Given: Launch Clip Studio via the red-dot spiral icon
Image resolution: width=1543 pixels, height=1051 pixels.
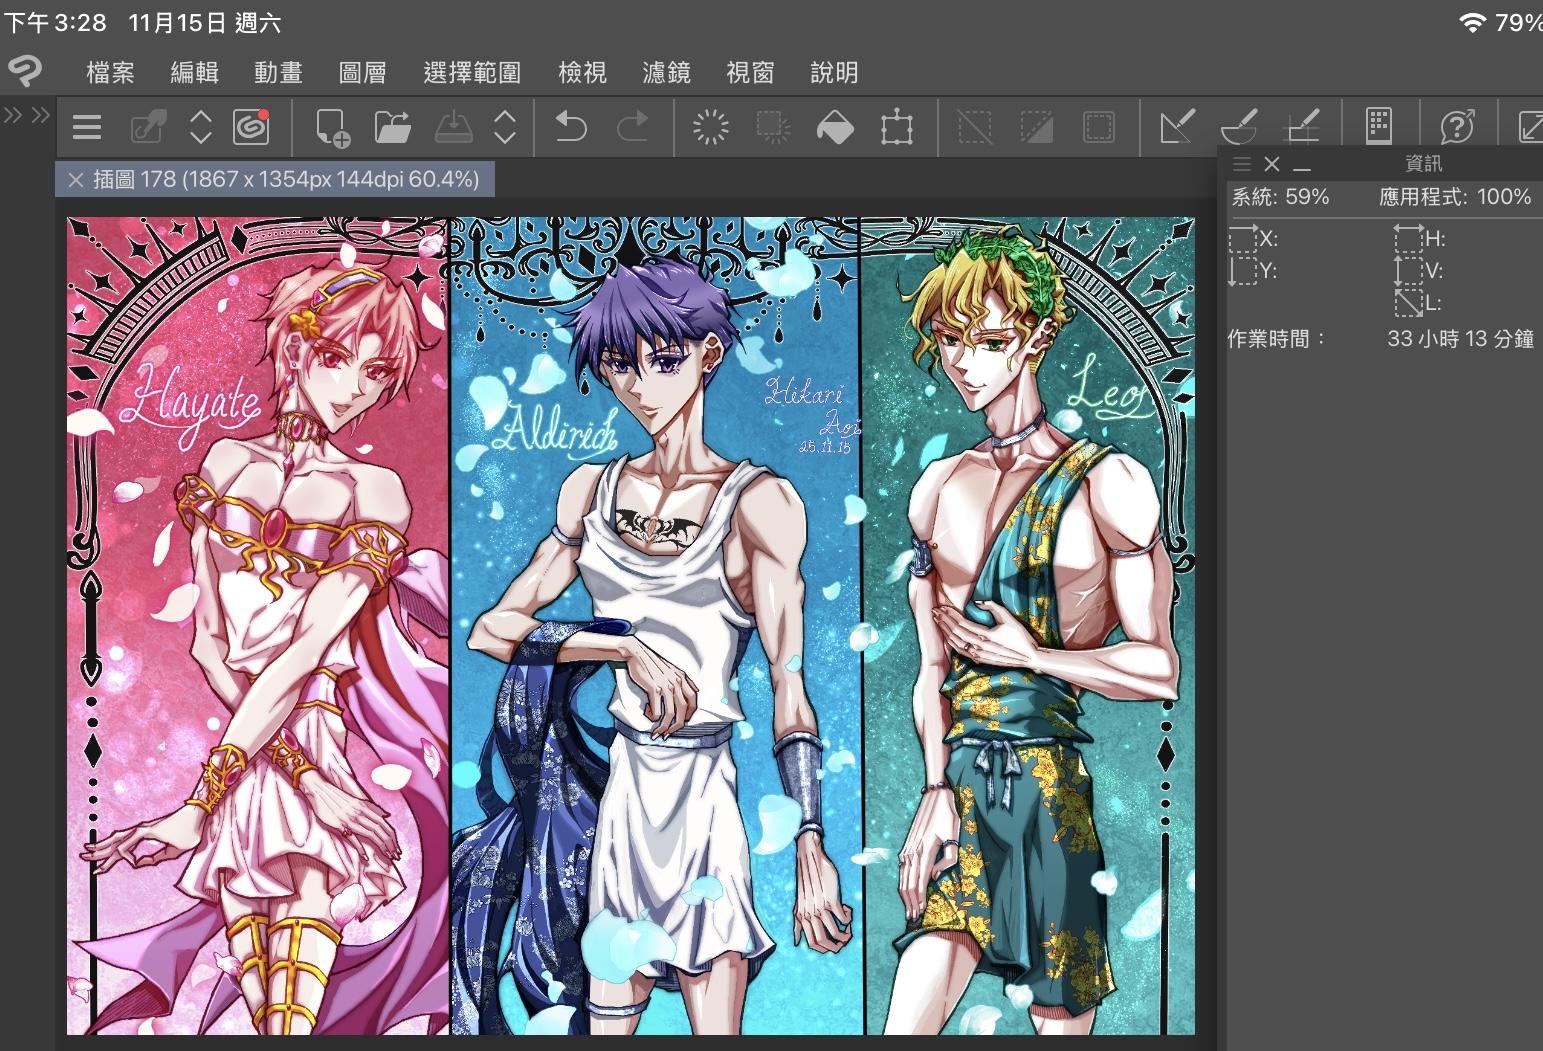Looking at the screenshot, I should coord(251,127).
